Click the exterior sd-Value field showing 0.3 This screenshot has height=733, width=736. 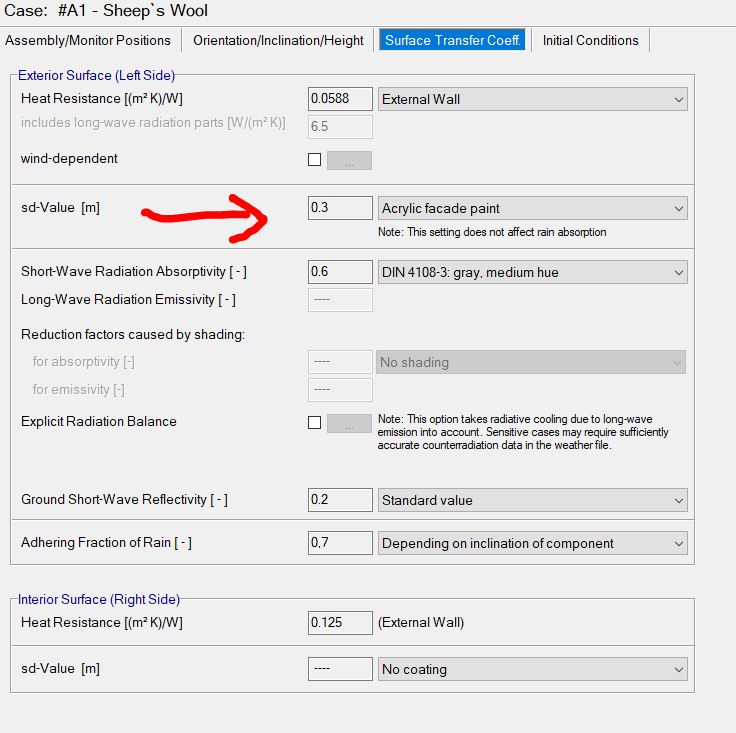click(340, 208)
